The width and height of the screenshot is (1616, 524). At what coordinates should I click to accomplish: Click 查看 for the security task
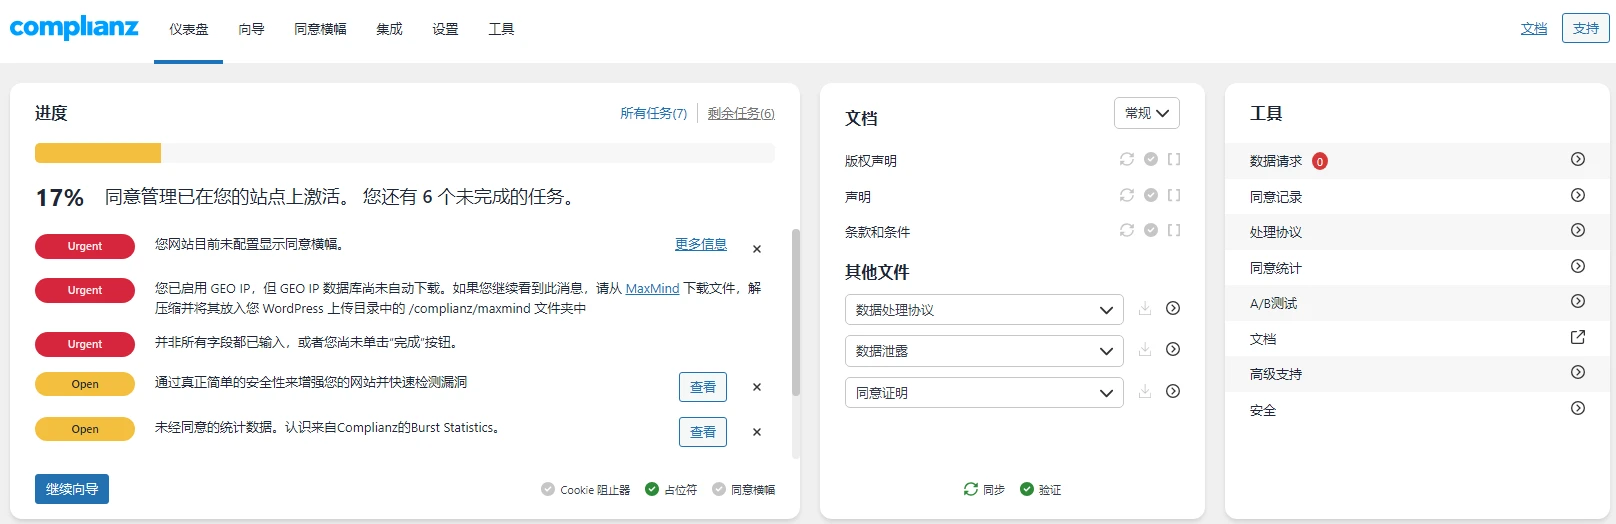pos(703,387)
